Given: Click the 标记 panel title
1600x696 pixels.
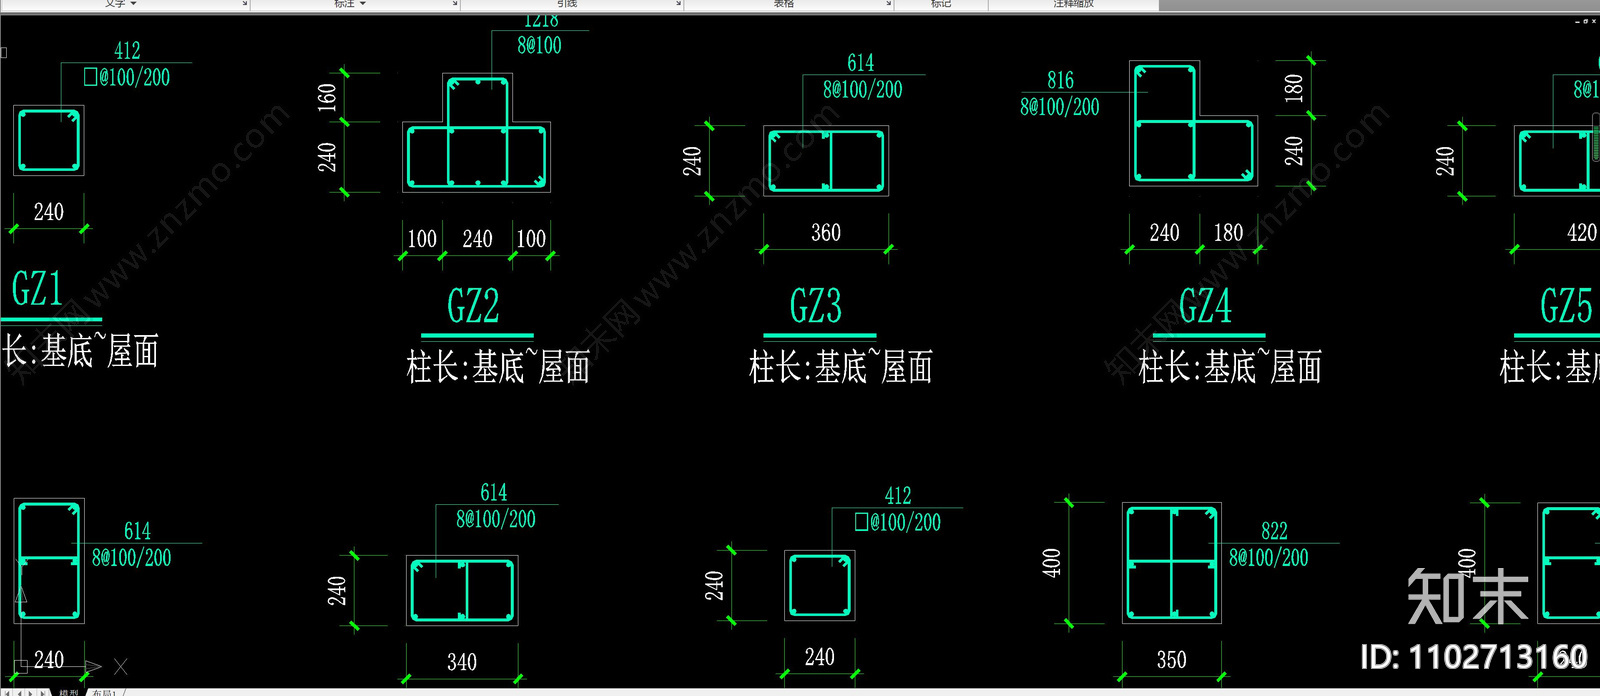Looking at the screenshot, I should 940,4.
